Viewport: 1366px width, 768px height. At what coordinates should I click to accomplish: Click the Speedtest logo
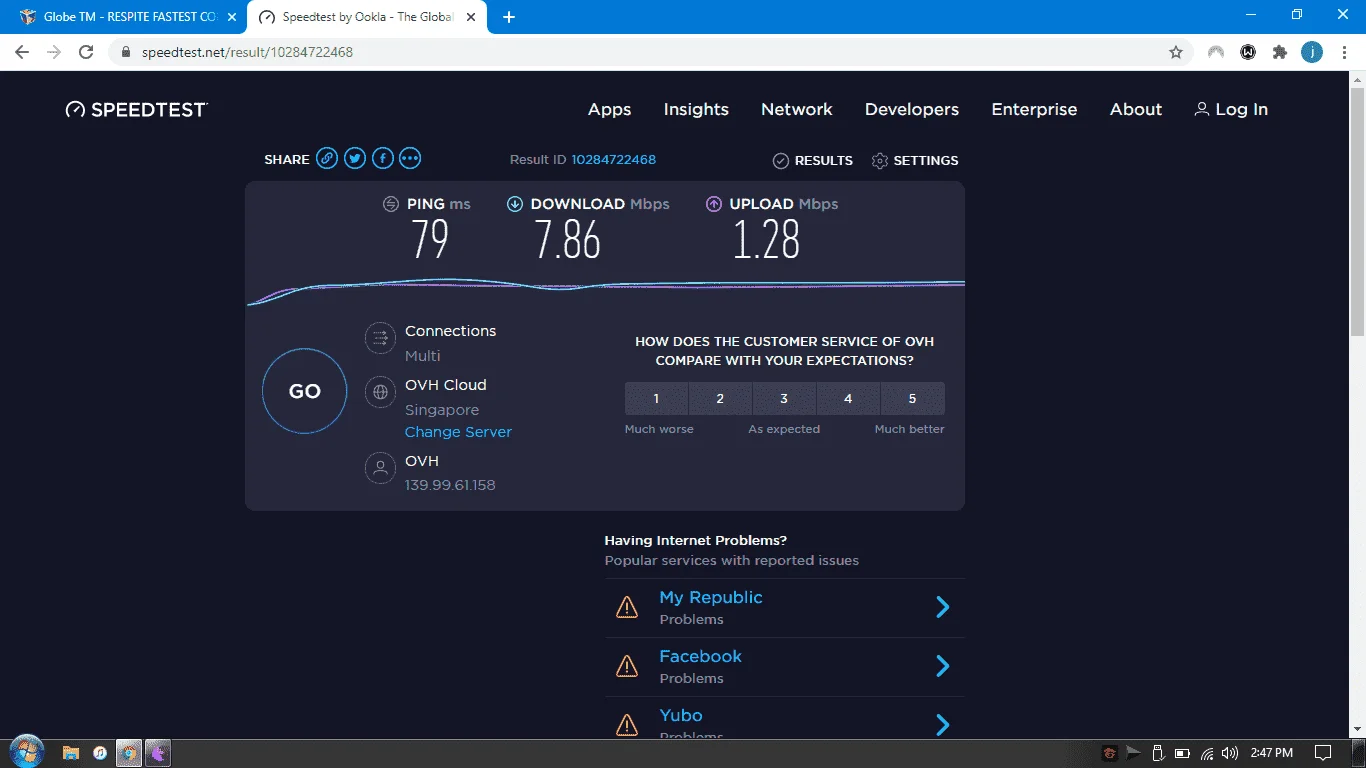[136, 110]
